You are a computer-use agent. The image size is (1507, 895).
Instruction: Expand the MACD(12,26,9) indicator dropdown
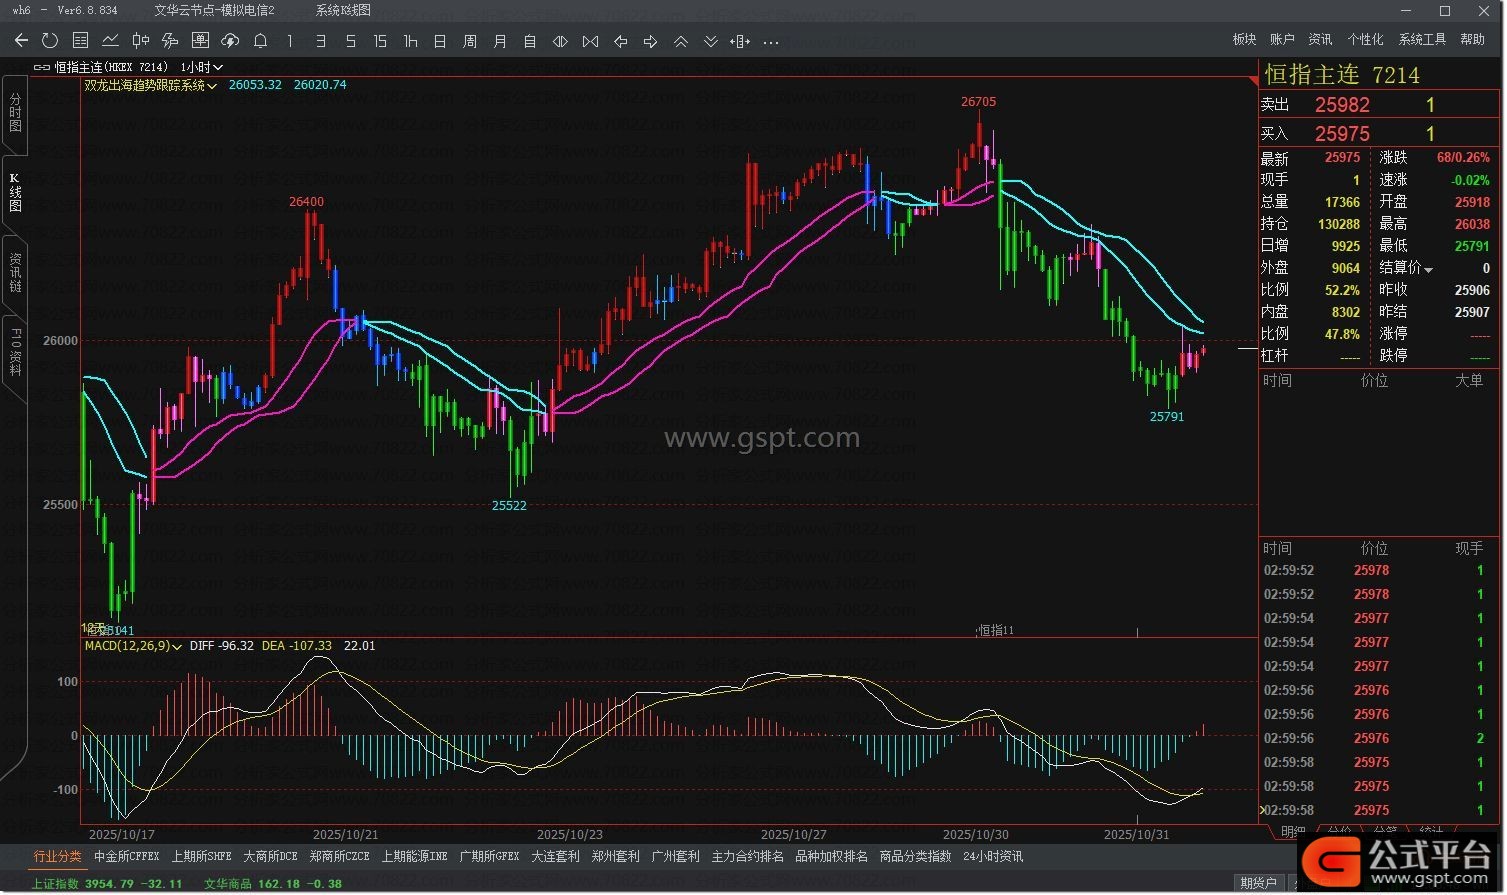(x=177, y=647)
